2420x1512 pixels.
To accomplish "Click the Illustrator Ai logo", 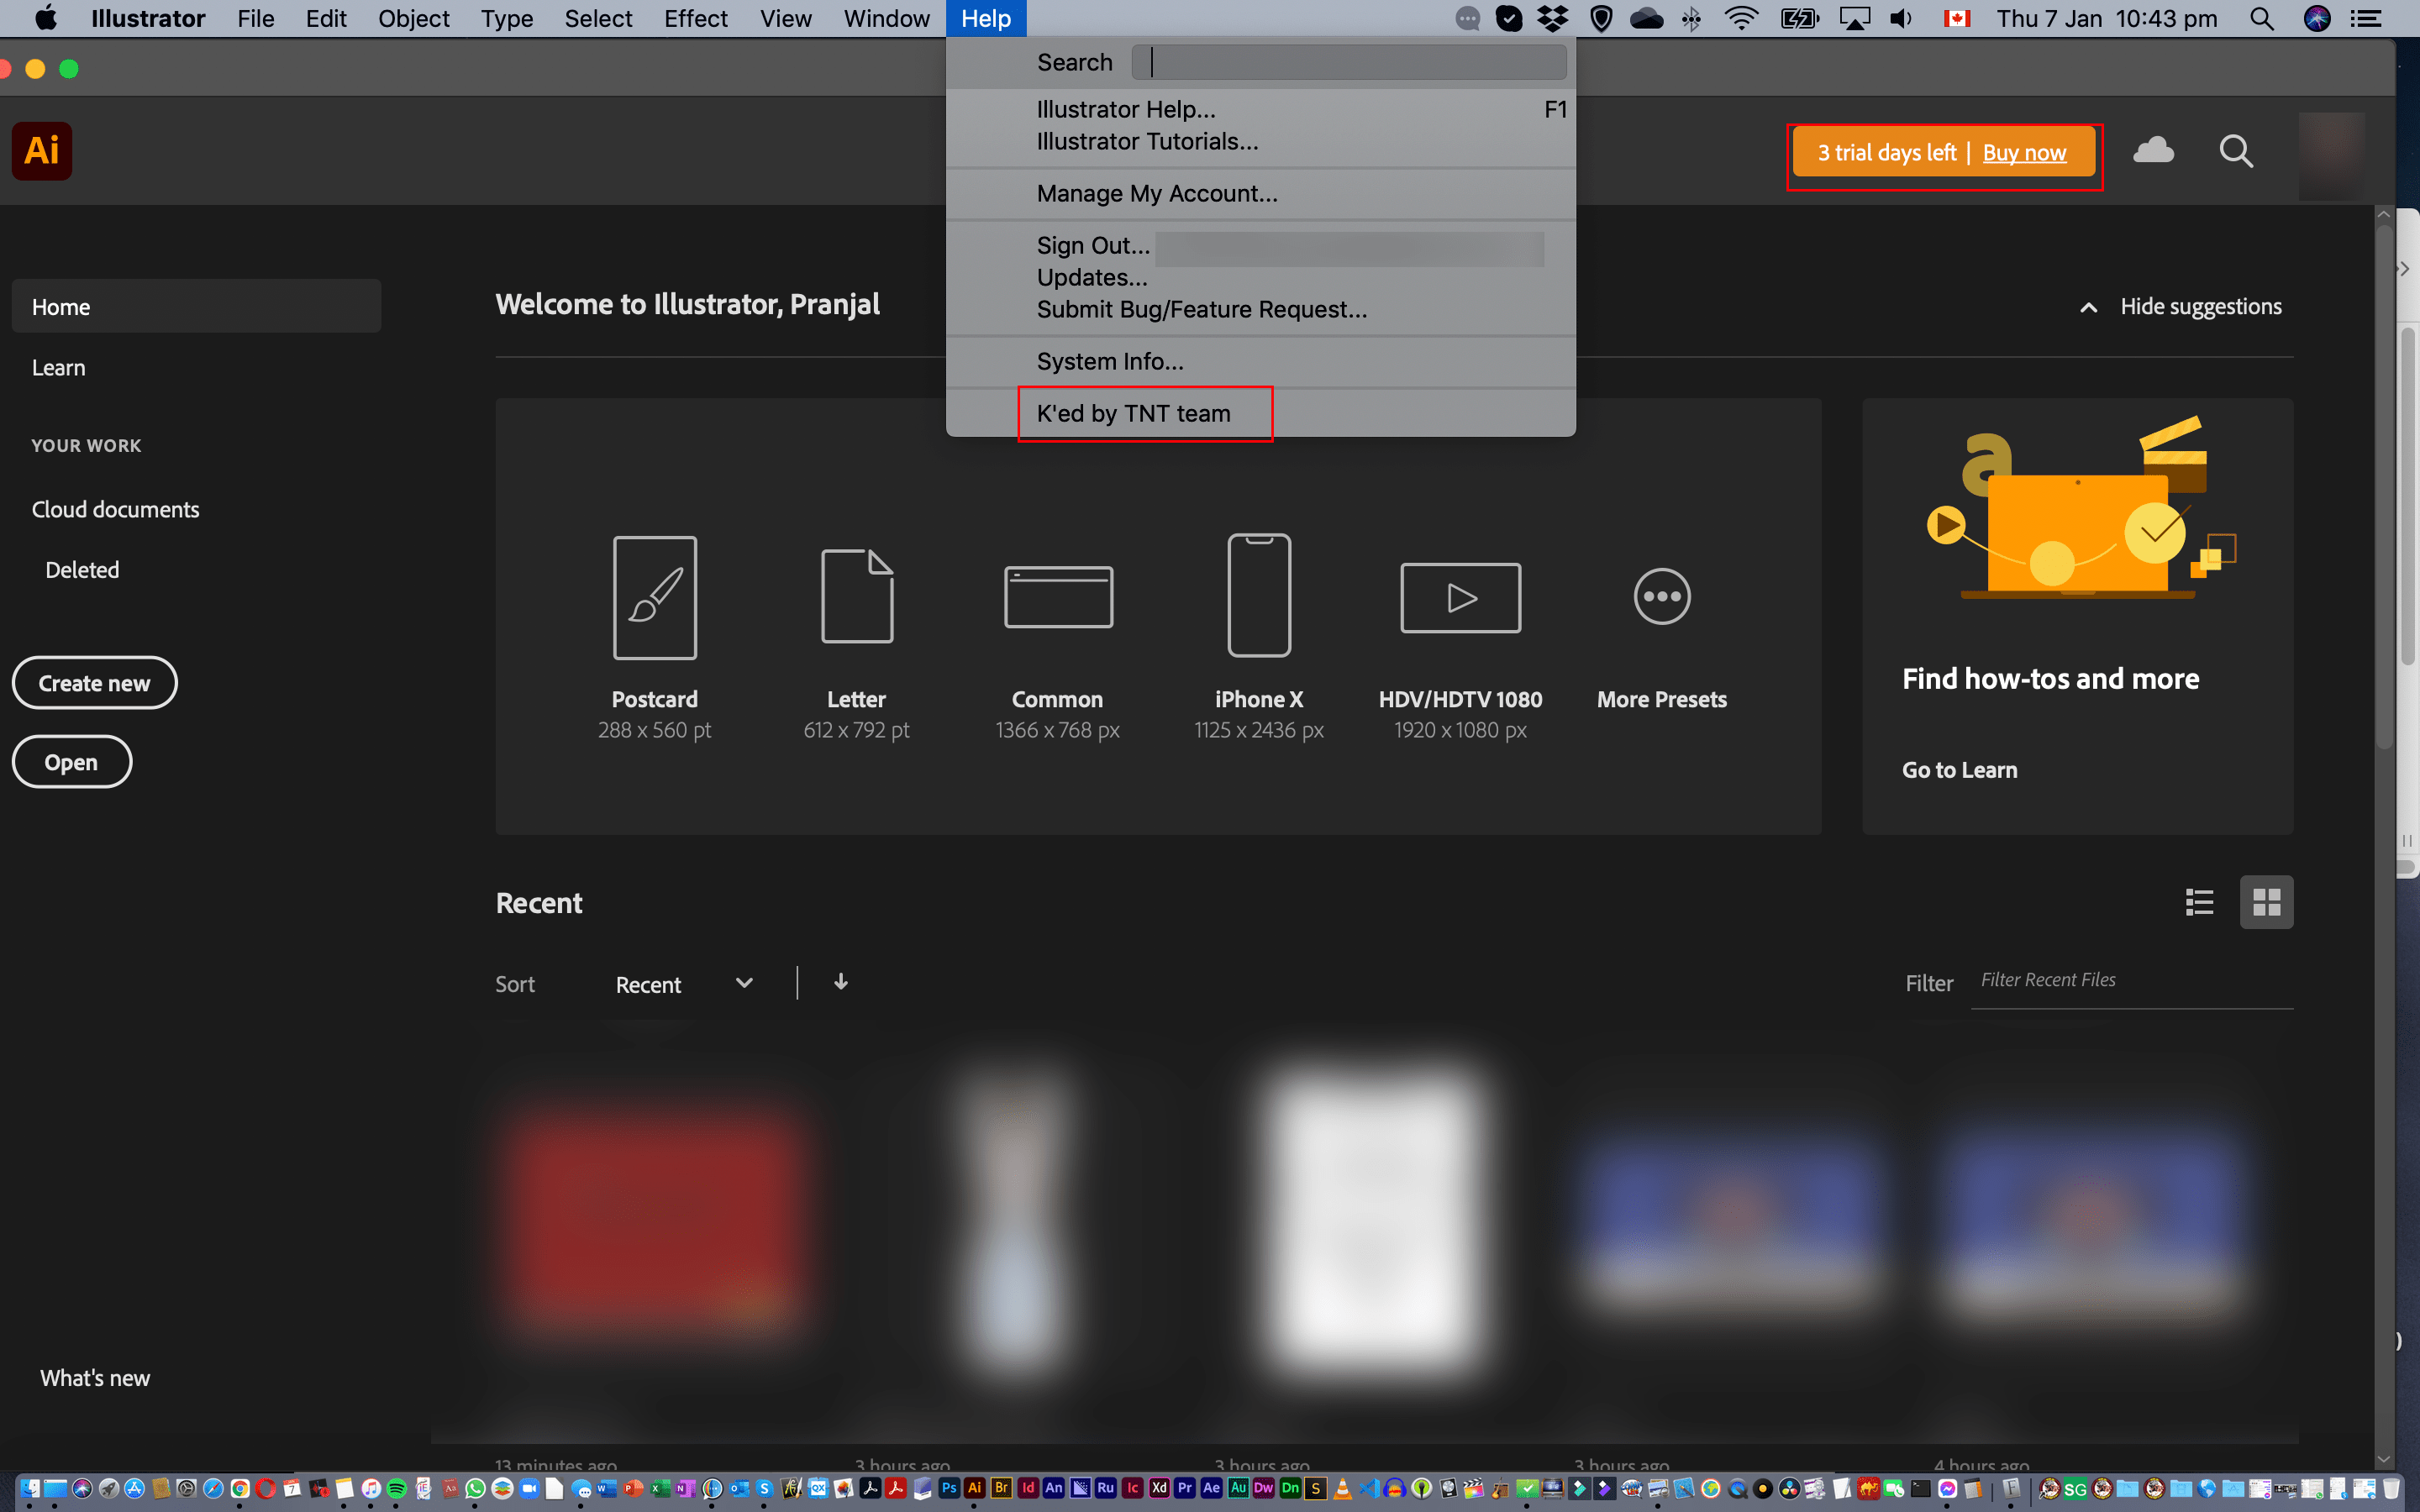I will click(40, 151).
